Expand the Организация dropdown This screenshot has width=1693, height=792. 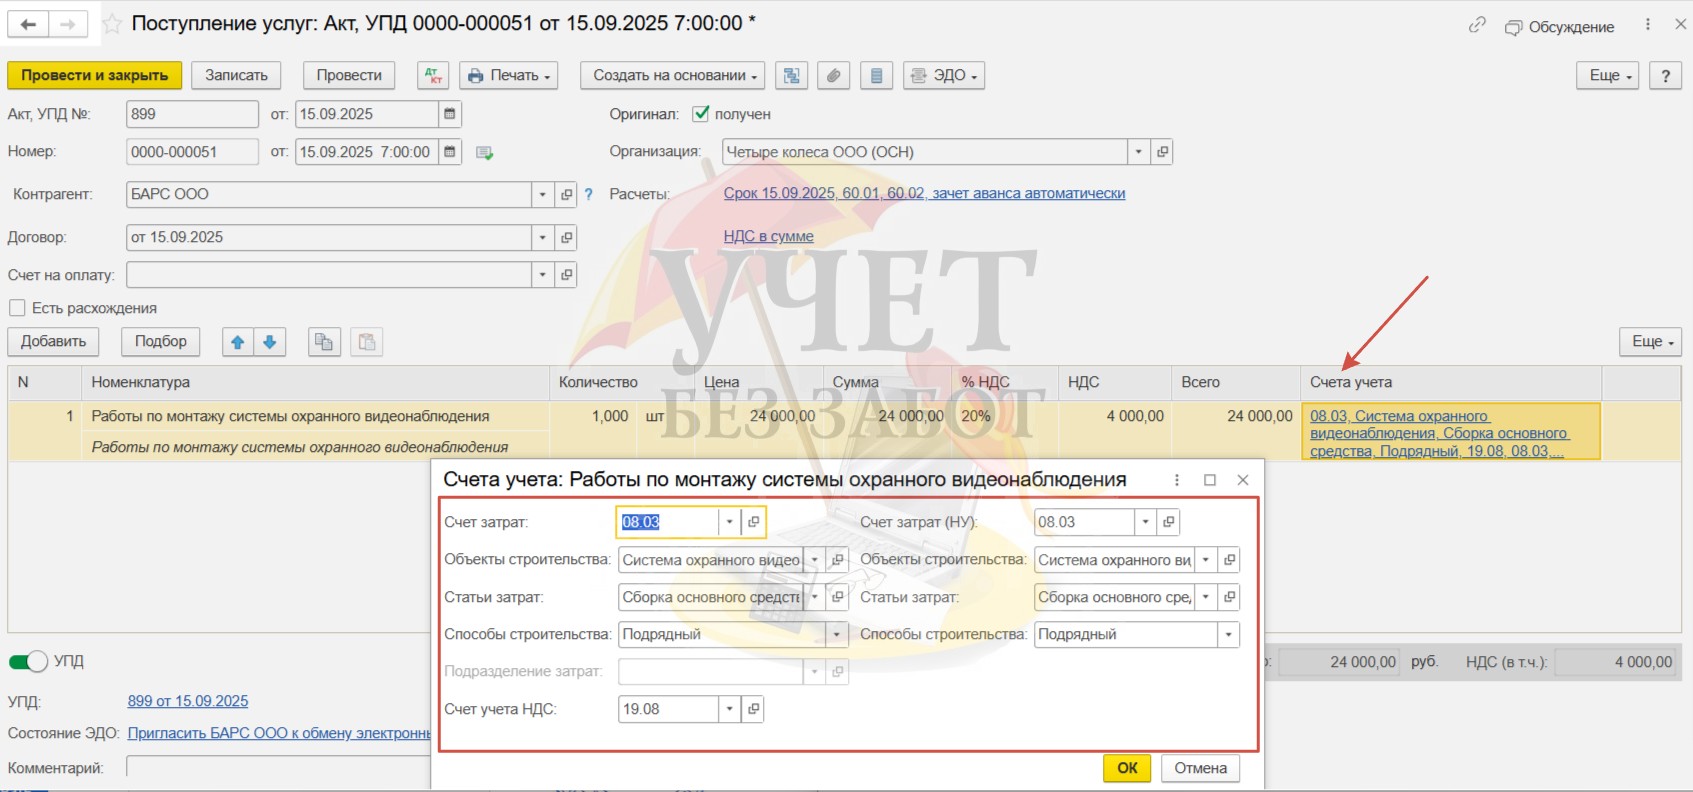coord(1138,152)
